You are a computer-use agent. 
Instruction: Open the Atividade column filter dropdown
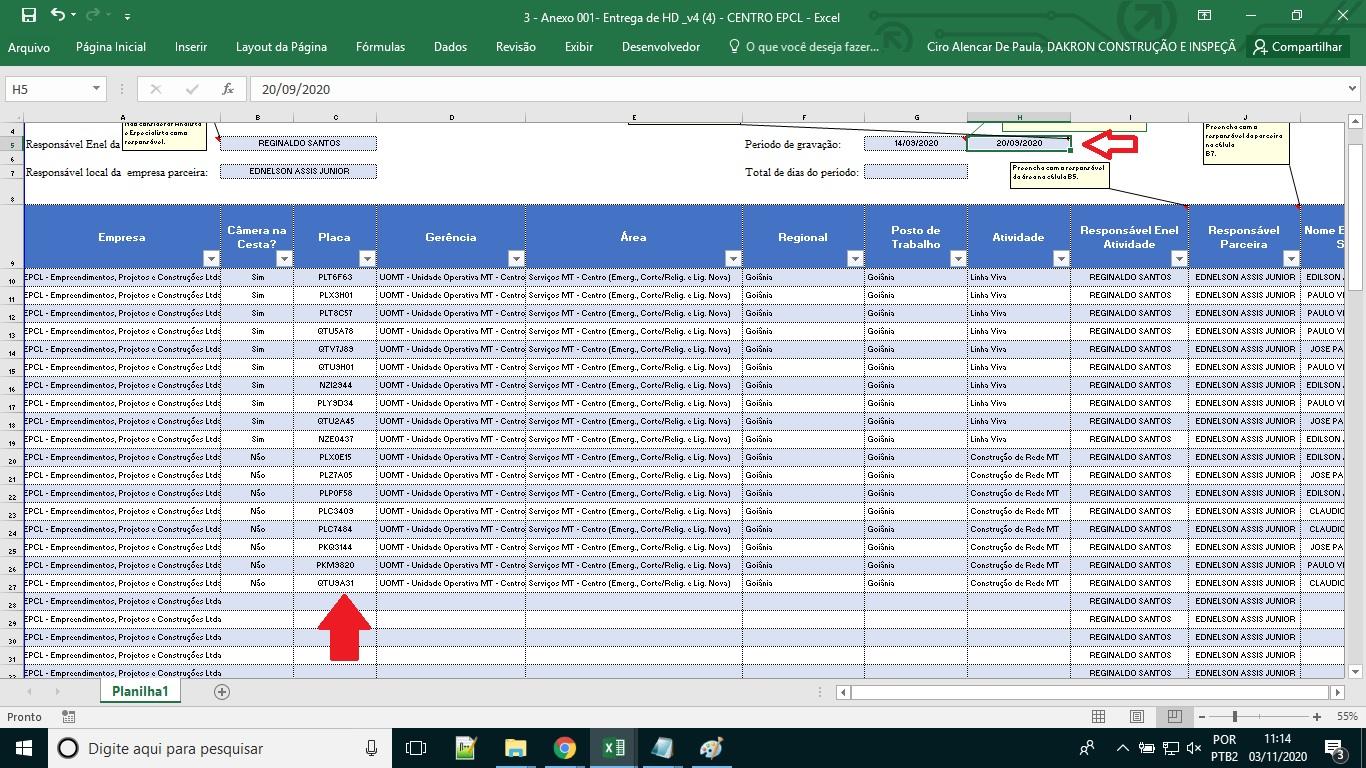pyautogui.click(x=1061, y=259)
